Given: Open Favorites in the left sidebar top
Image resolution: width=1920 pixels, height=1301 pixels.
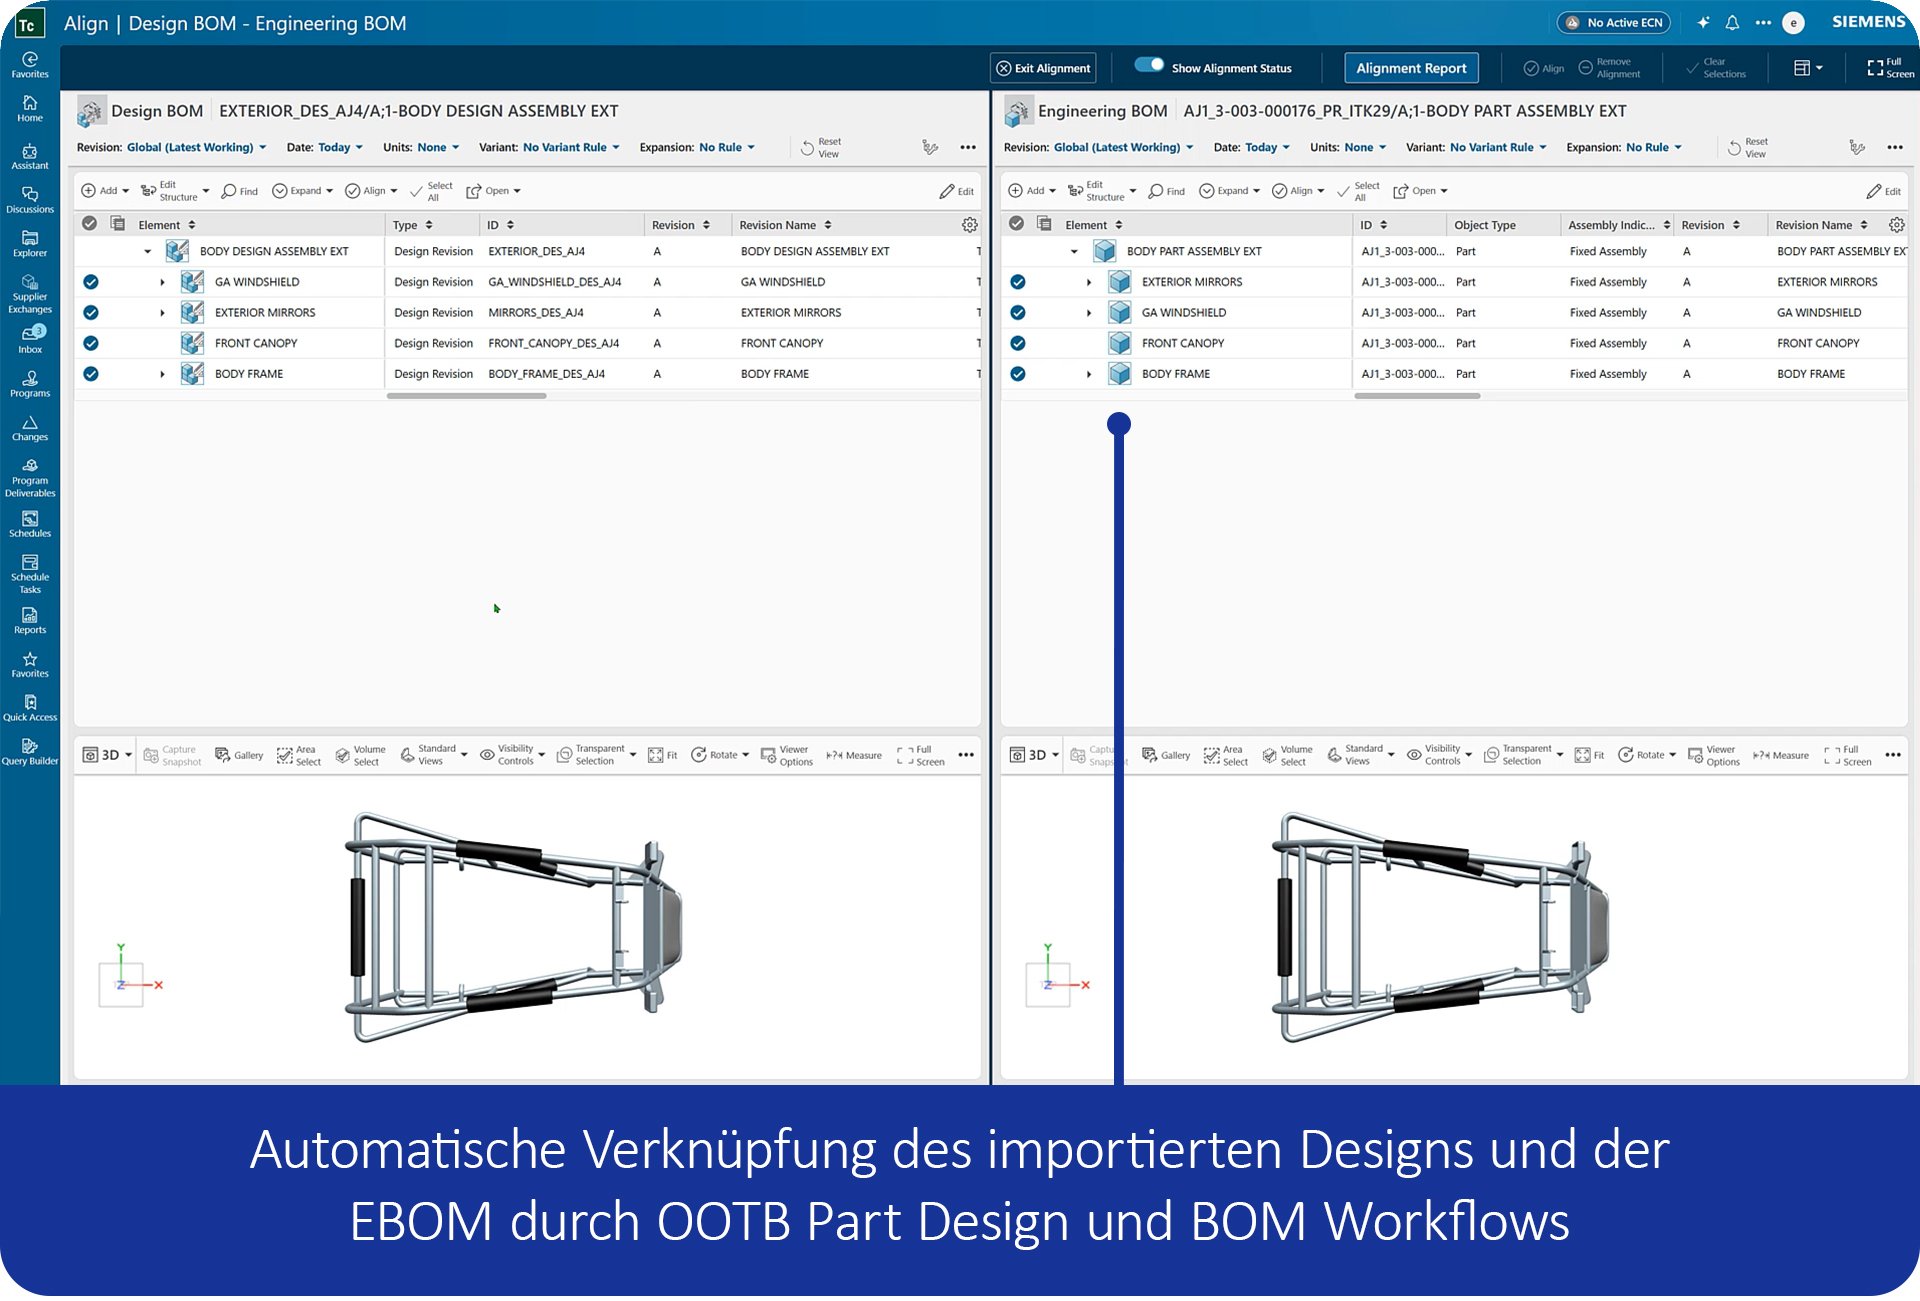Looking at the screenshot, I should pos(30,65).
